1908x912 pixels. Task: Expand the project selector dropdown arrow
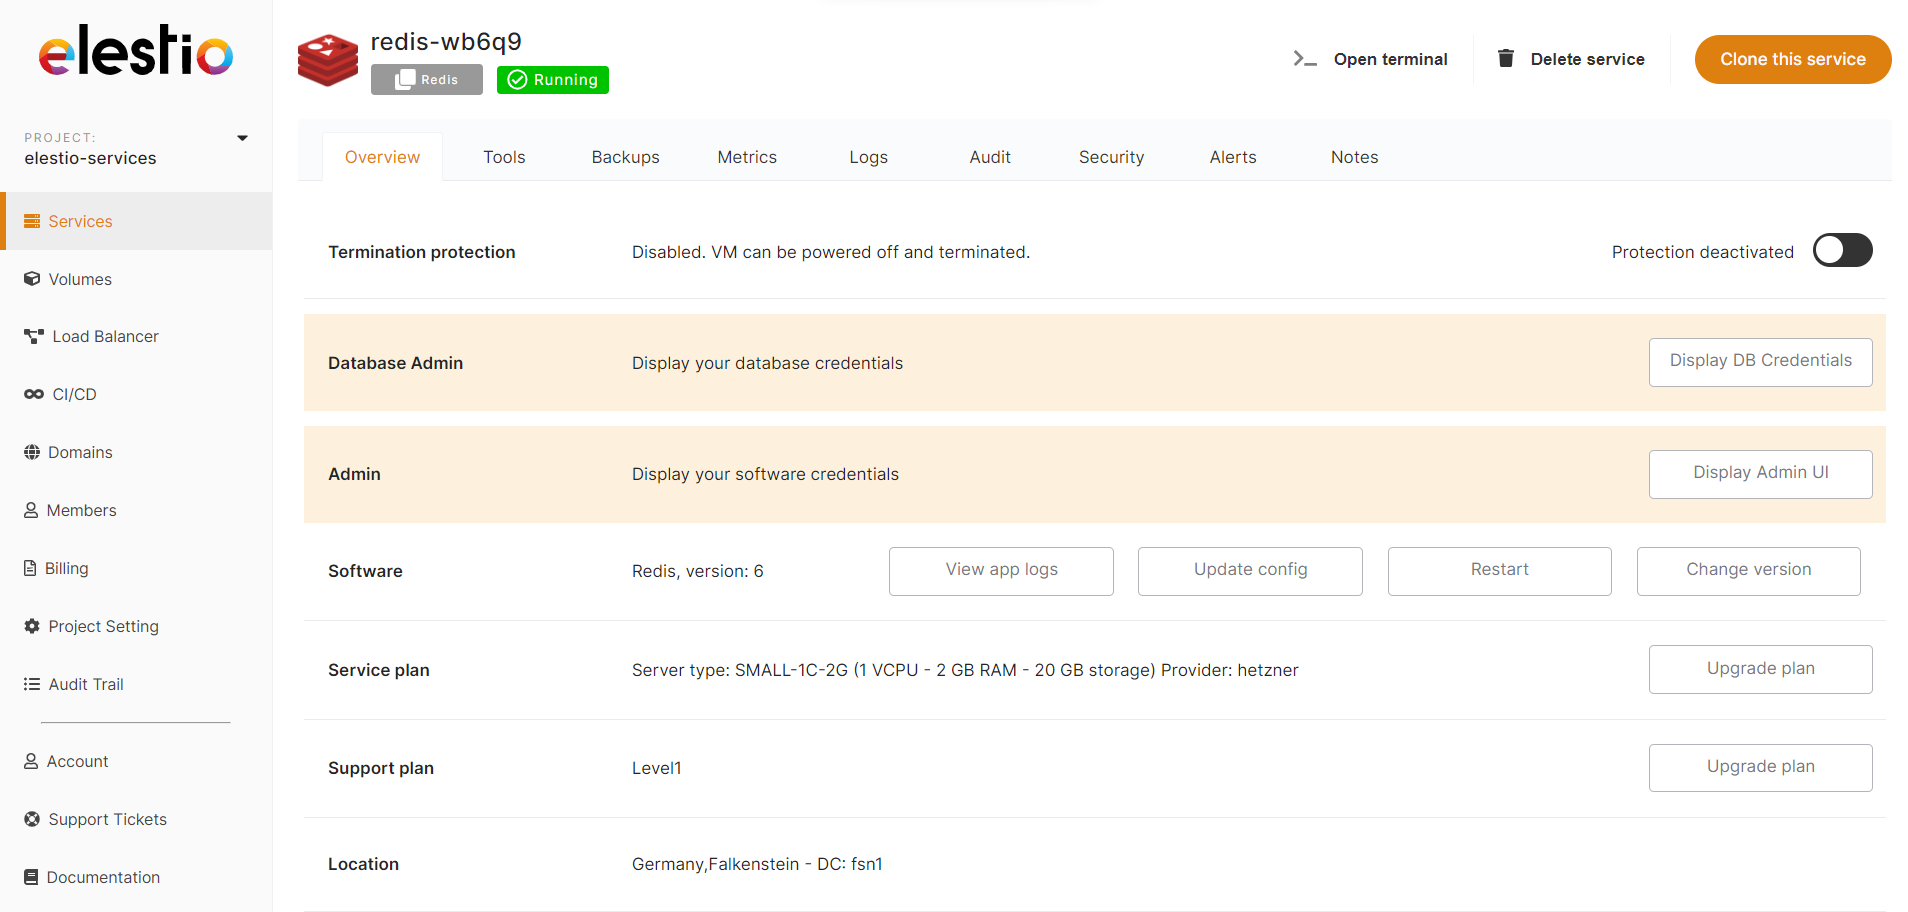[x=242, y=138]
